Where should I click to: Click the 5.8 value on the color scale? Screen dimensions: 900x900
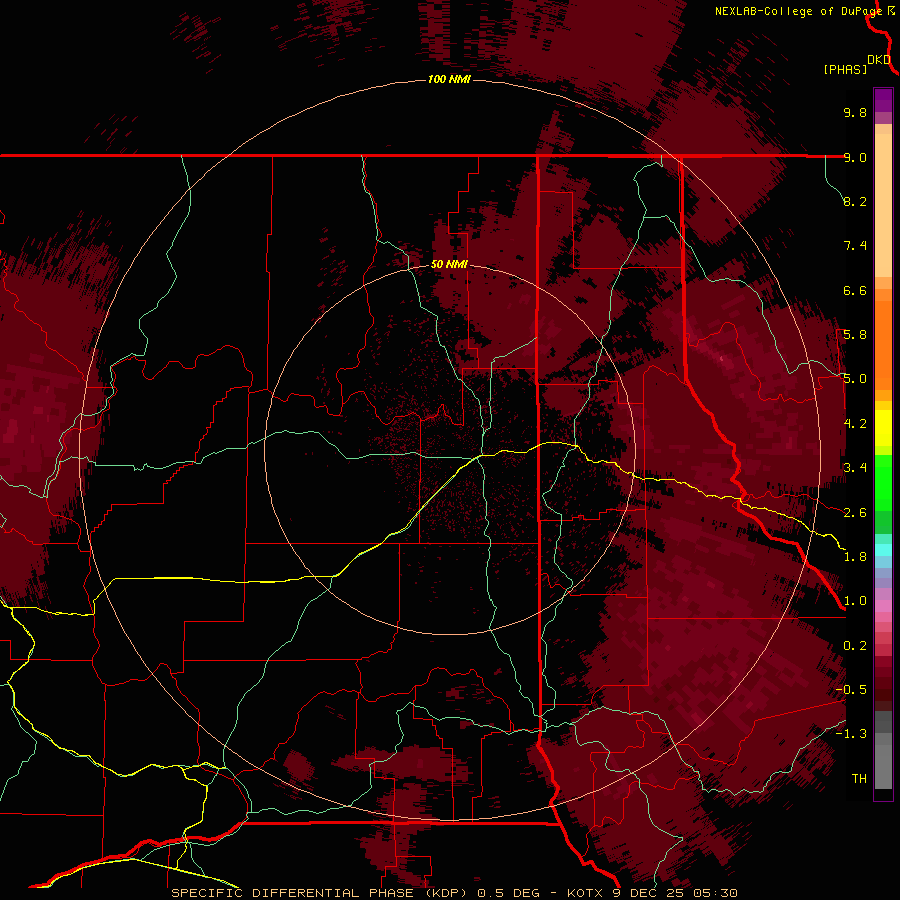coord(855,335)
